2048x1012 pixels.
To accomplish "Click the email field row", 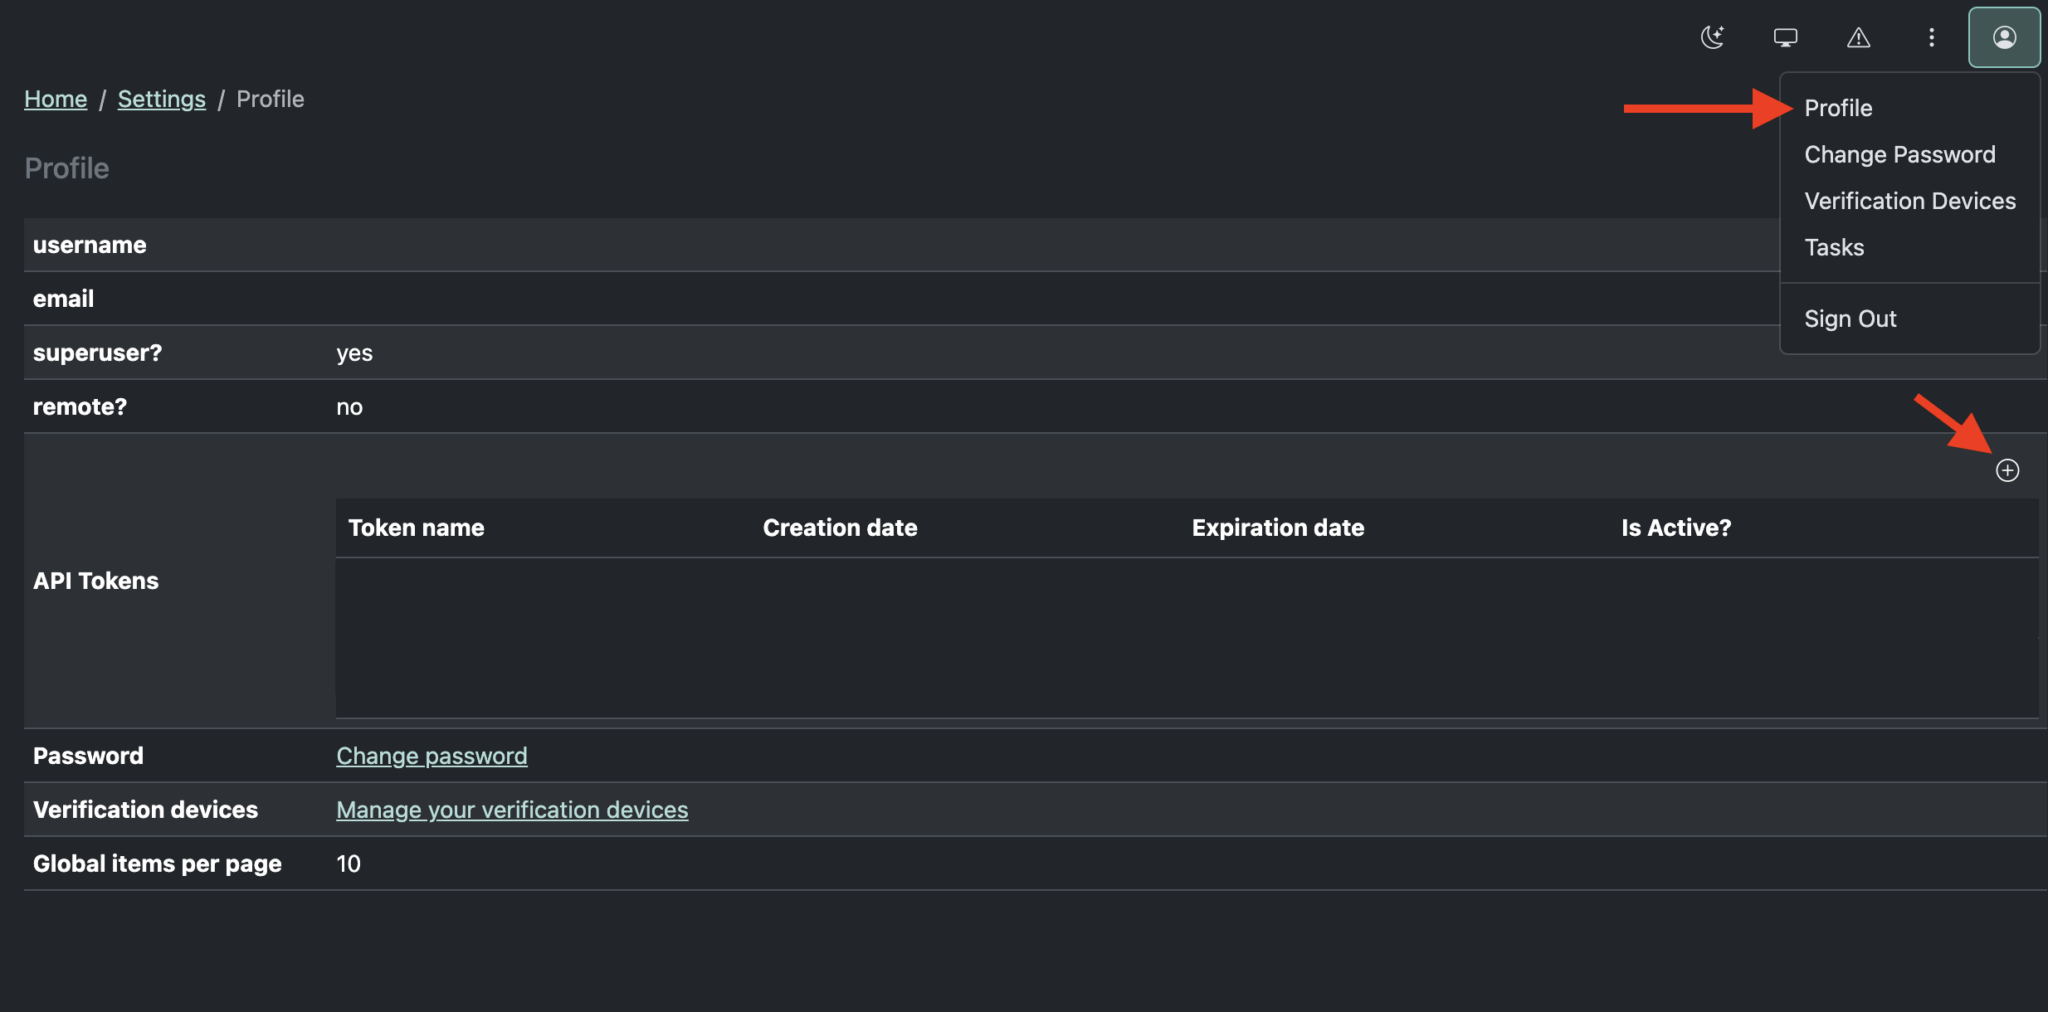I will [x=63, y=298].
